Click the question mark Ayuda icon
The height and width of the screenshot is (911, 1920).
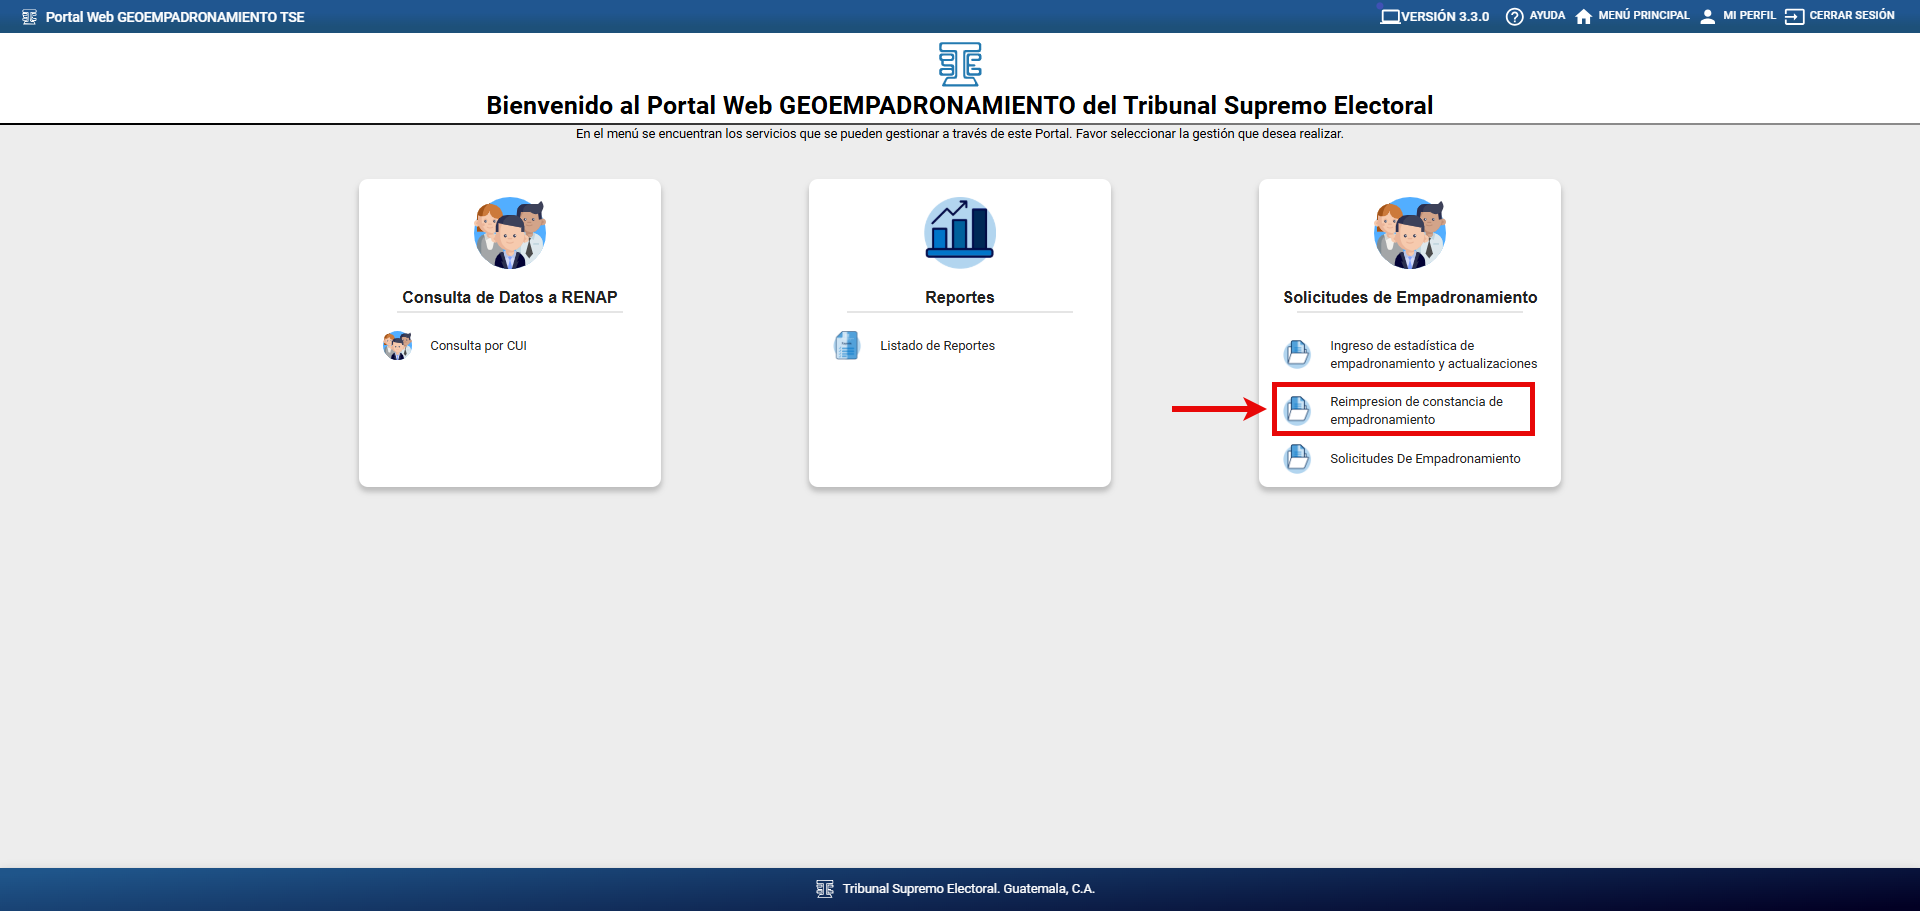[1514, 16]
